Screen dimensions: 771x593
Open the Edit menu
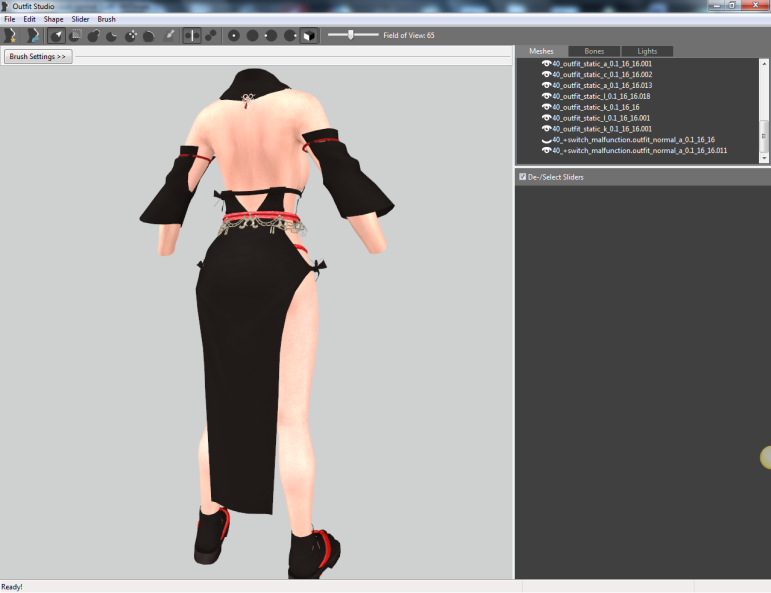pos(30,19)
